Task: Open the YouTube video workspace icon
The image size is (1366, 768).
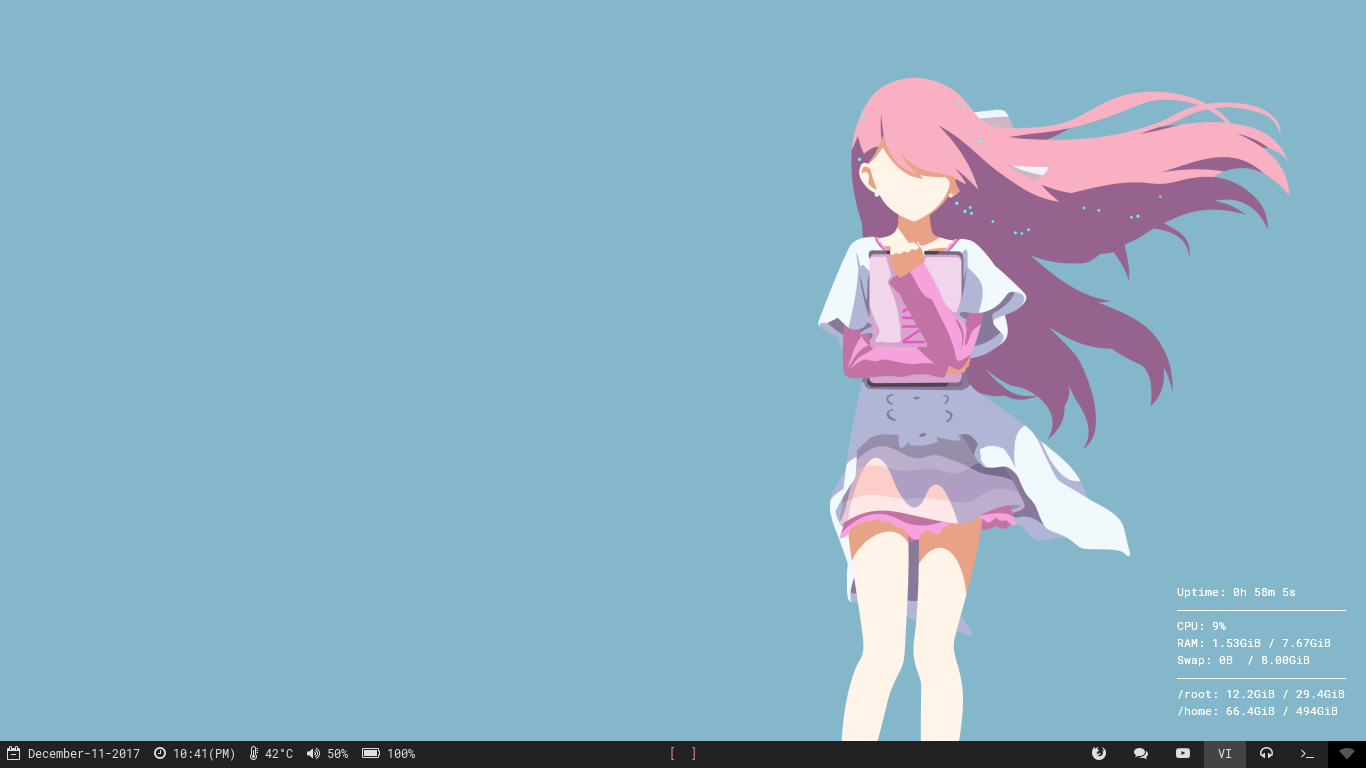Action: [1183, 754]
